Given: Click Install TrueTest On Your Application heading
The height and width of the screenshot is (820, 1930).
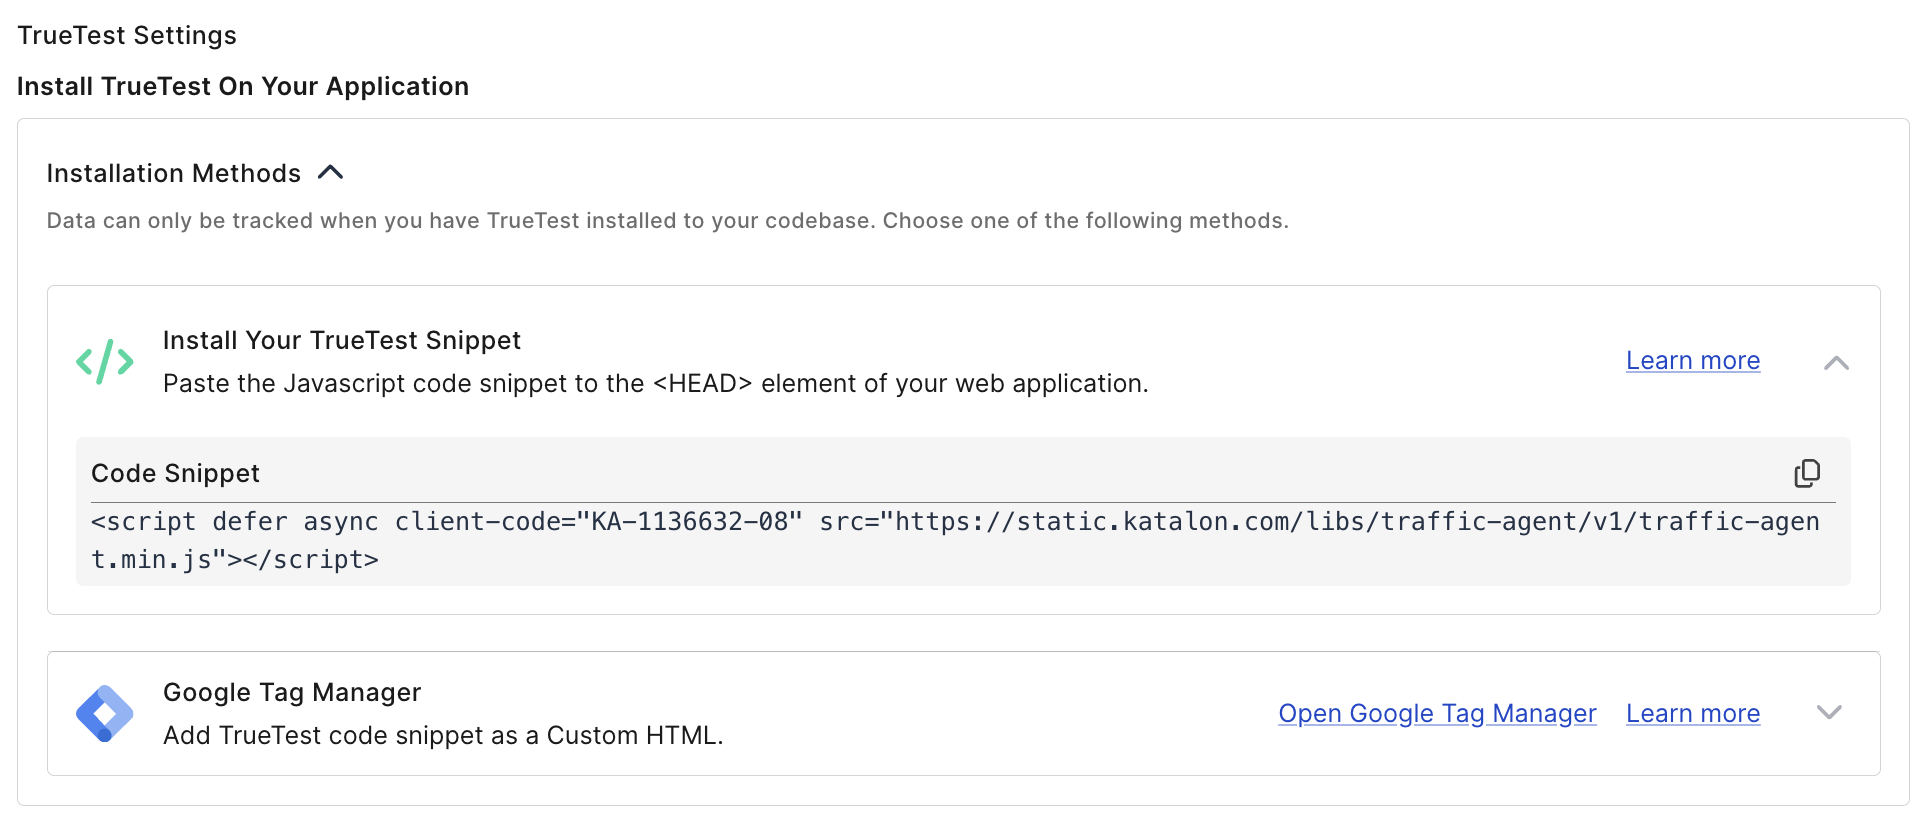Looking at the screenshot, I should [243, 86].
